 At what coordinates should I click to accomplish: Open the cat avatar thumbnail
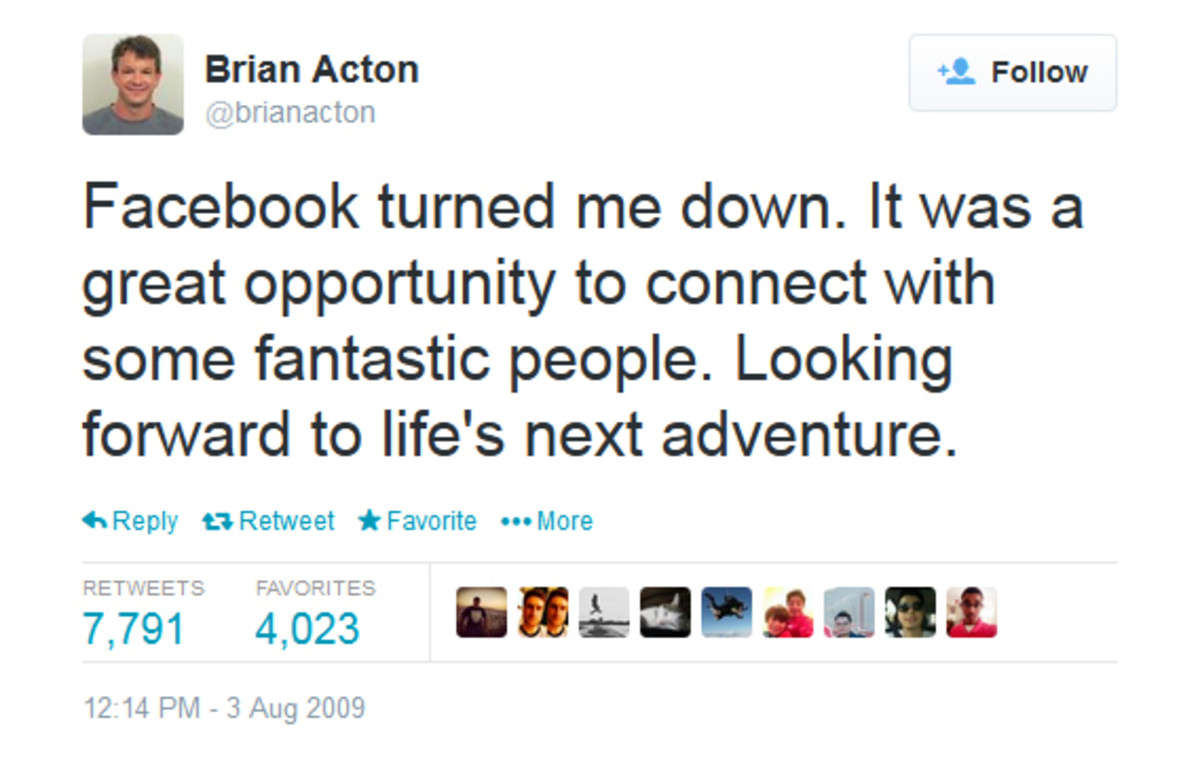pos(665,612)
